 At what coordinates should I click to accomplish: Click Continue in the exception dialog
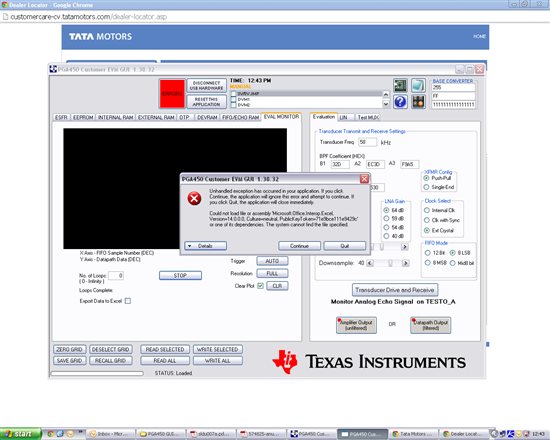point(299,246)
